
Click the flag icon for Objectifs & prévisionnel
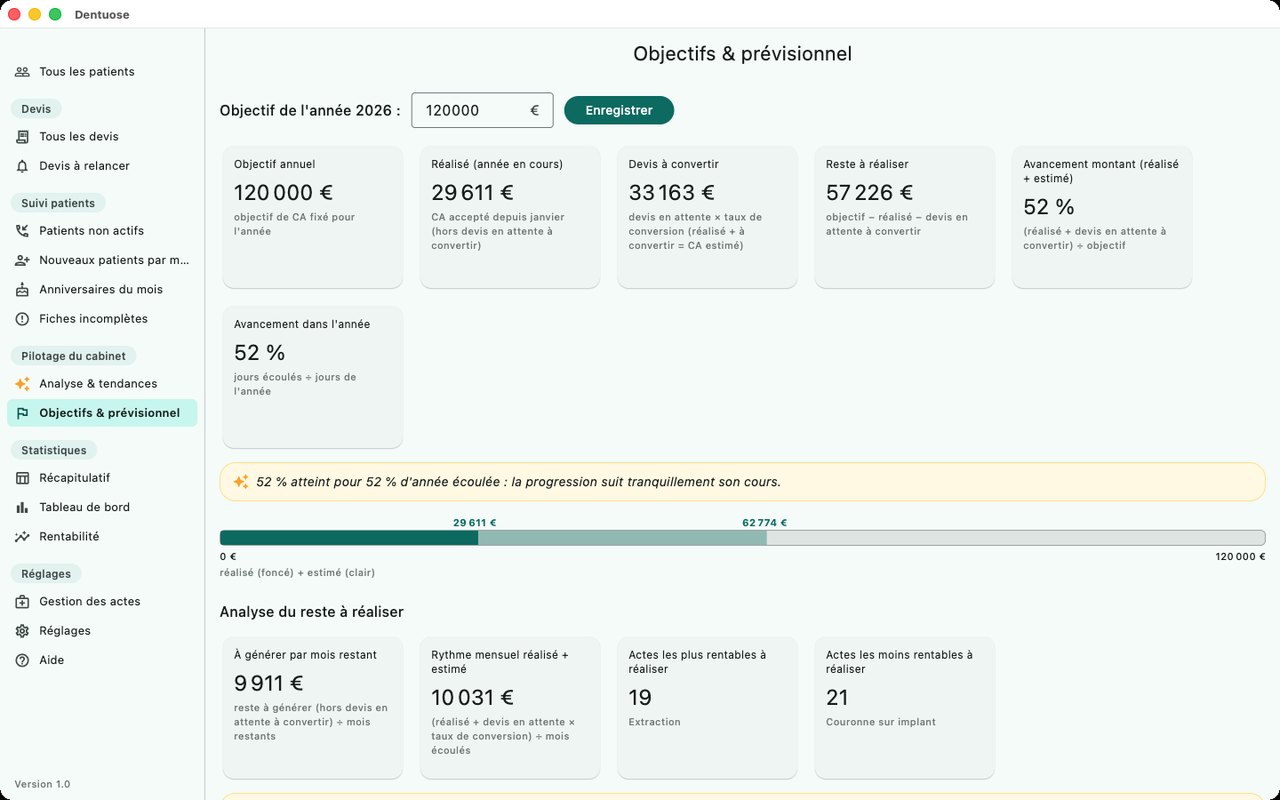22,413
